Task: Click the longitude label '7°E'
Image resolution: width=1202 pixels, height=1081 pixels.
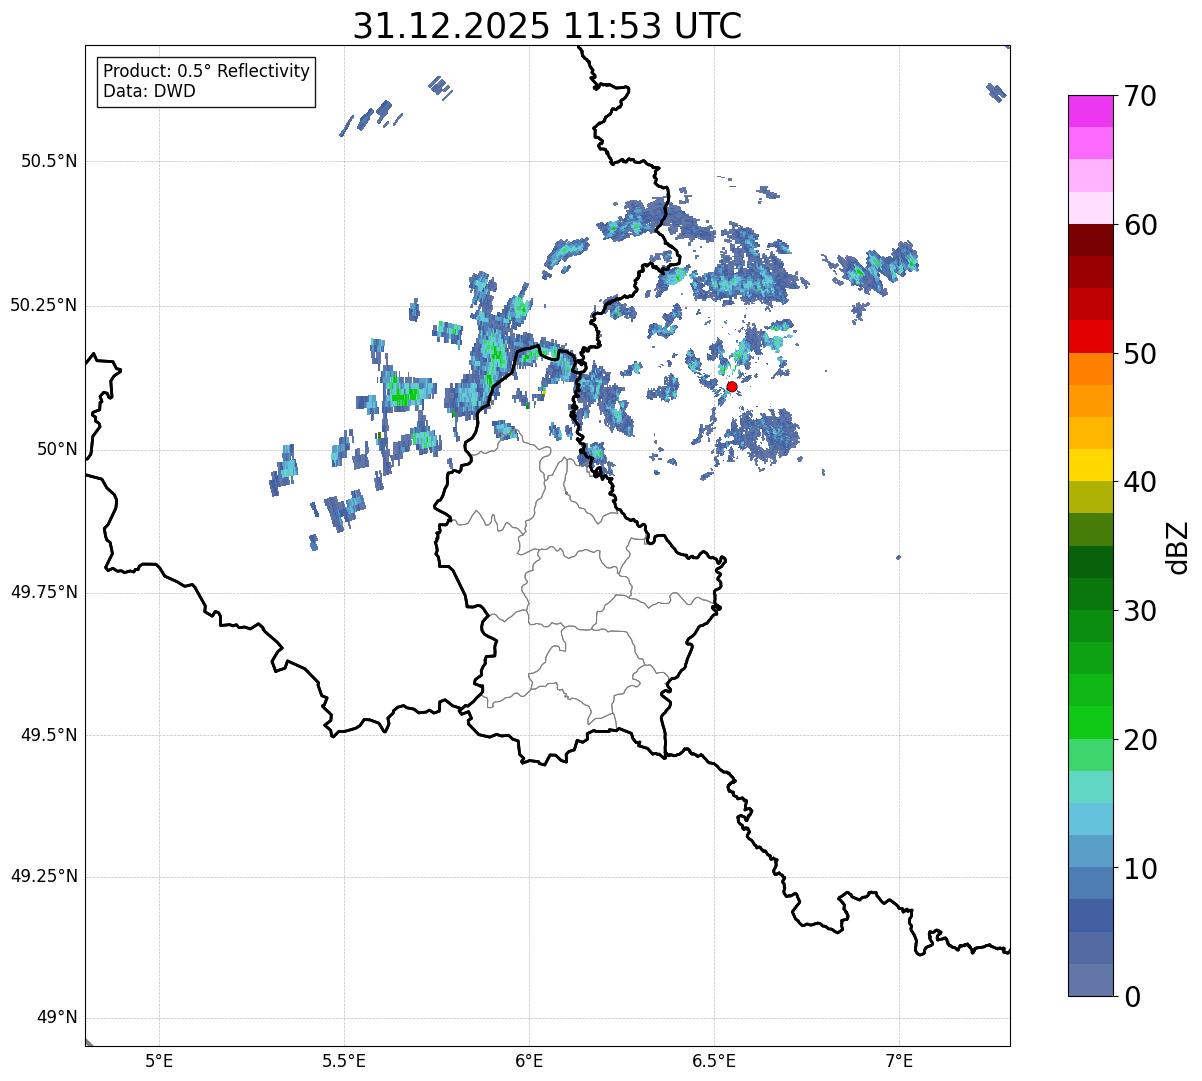Action: point(899,1060)
